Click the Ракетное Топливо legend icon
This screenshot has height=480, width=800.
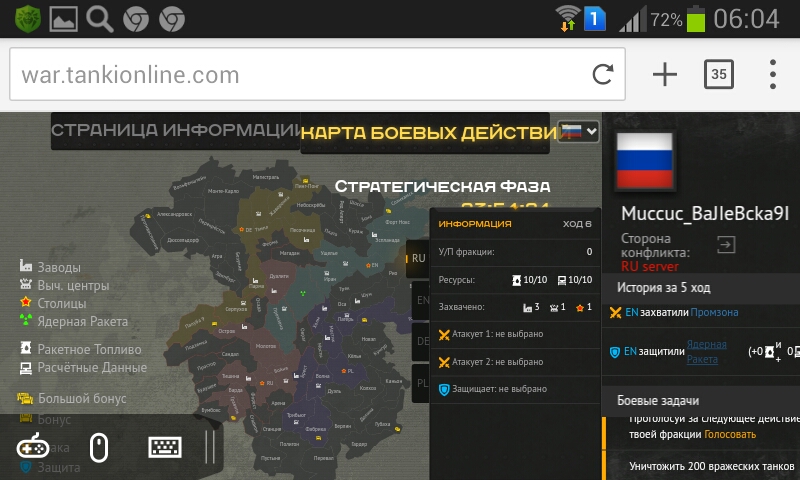(26, 348)
